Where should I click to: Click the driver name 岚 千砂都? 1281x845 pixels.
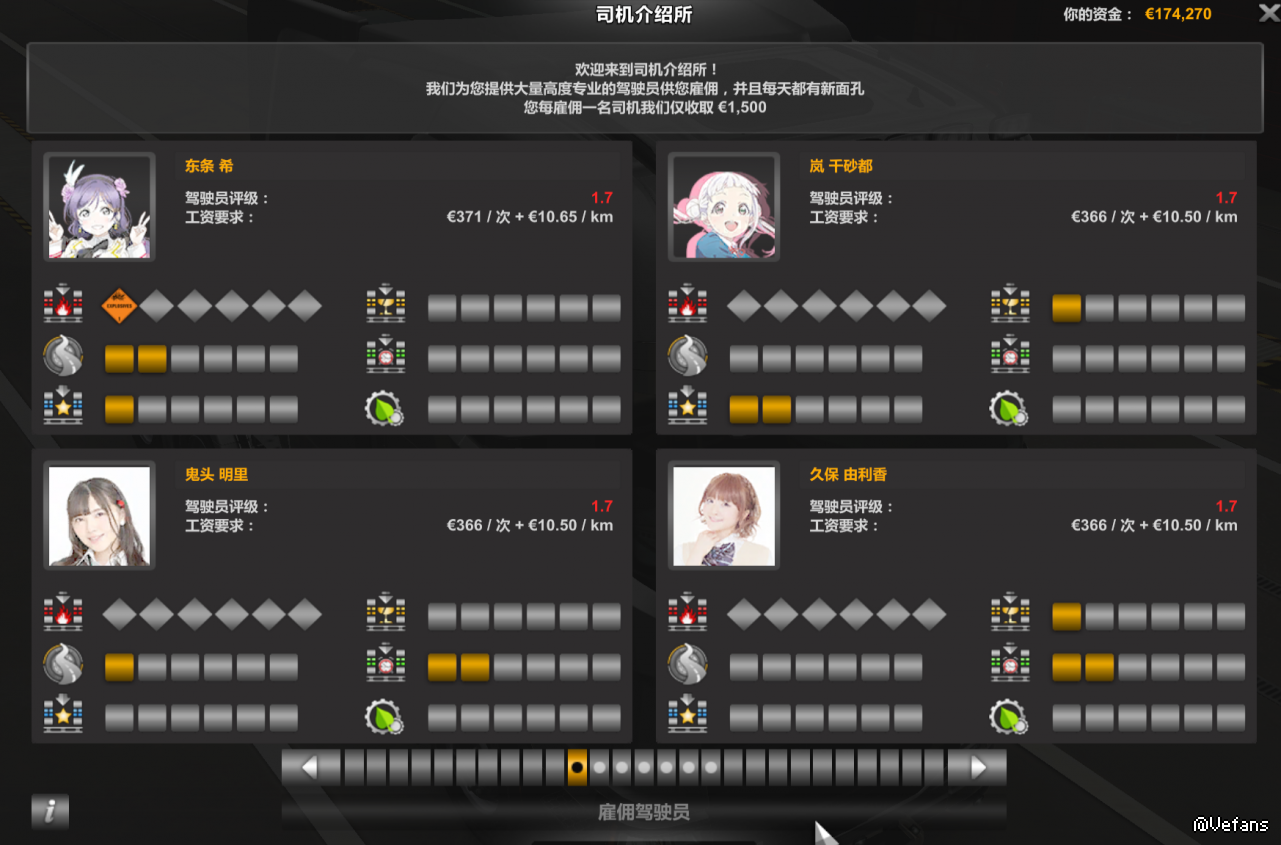[x=841, y=166]
